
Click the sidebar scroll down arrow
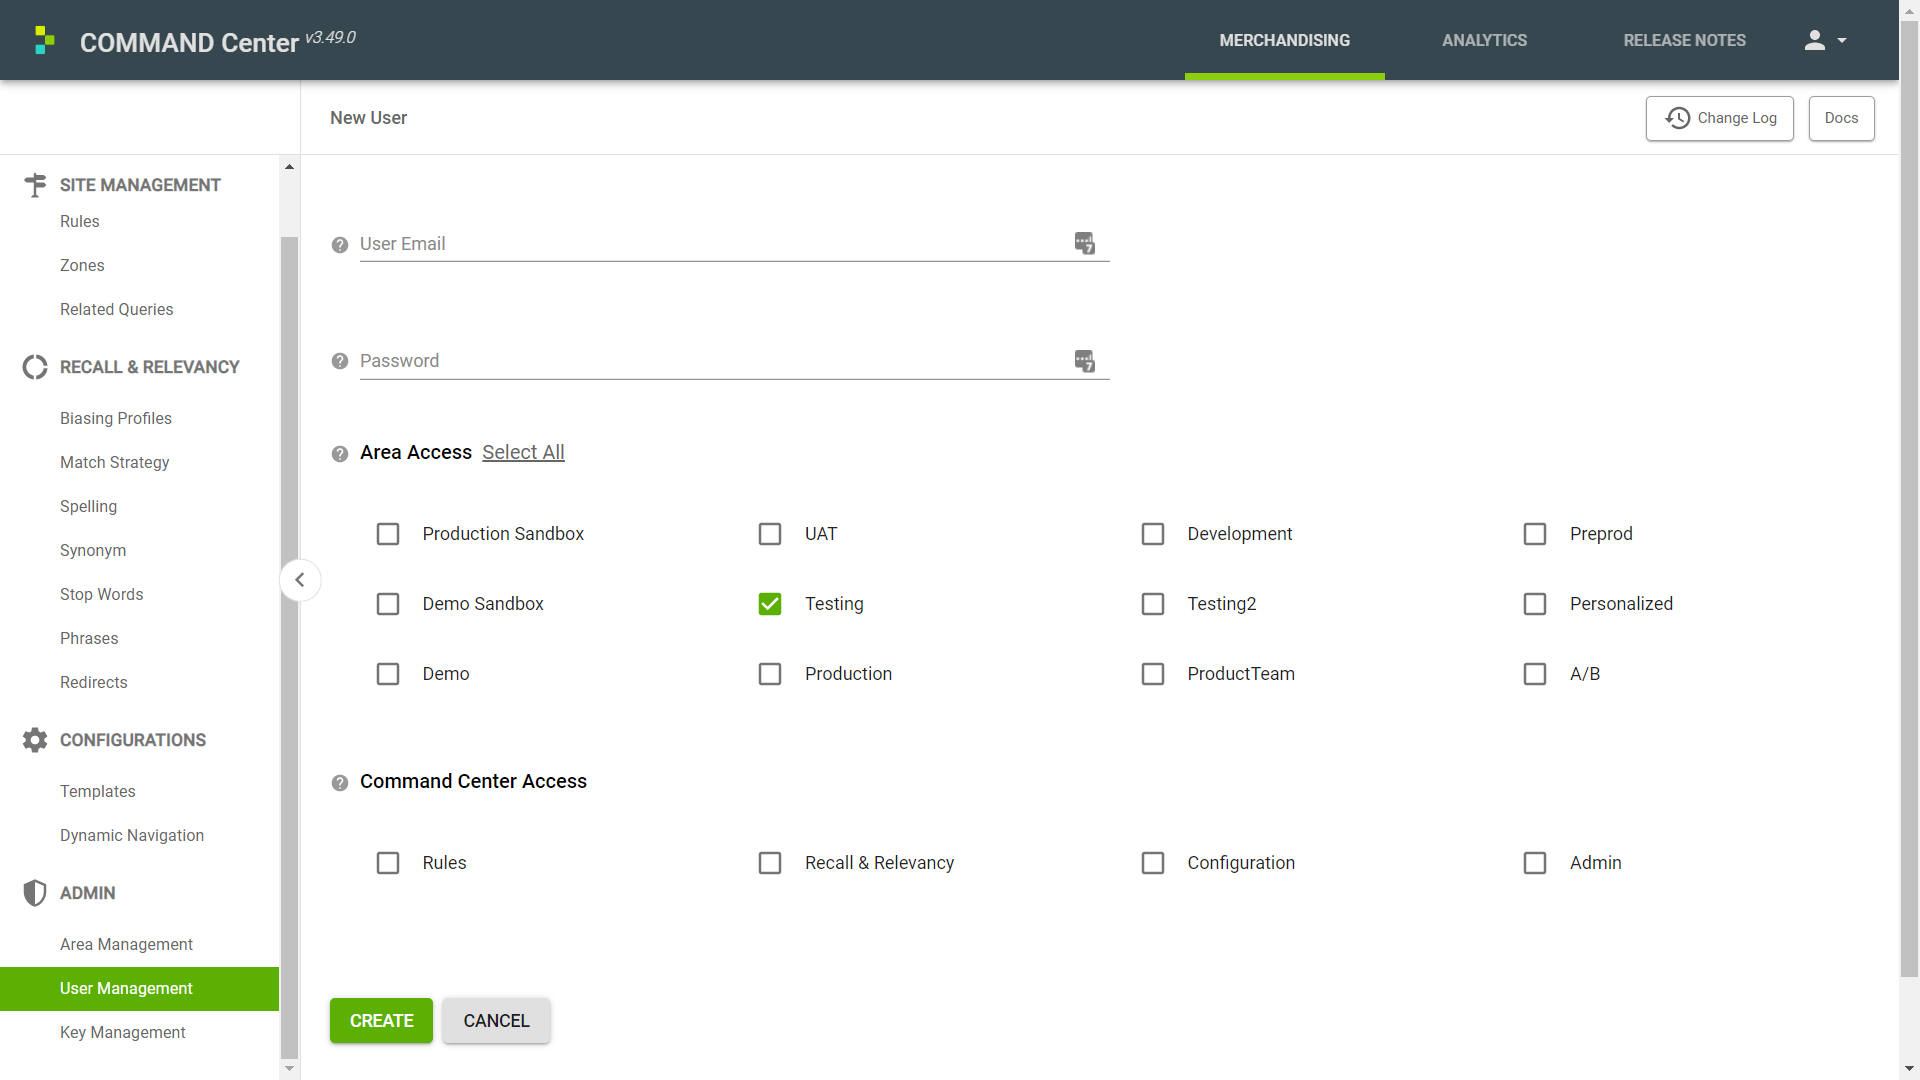click(290, 1069)
